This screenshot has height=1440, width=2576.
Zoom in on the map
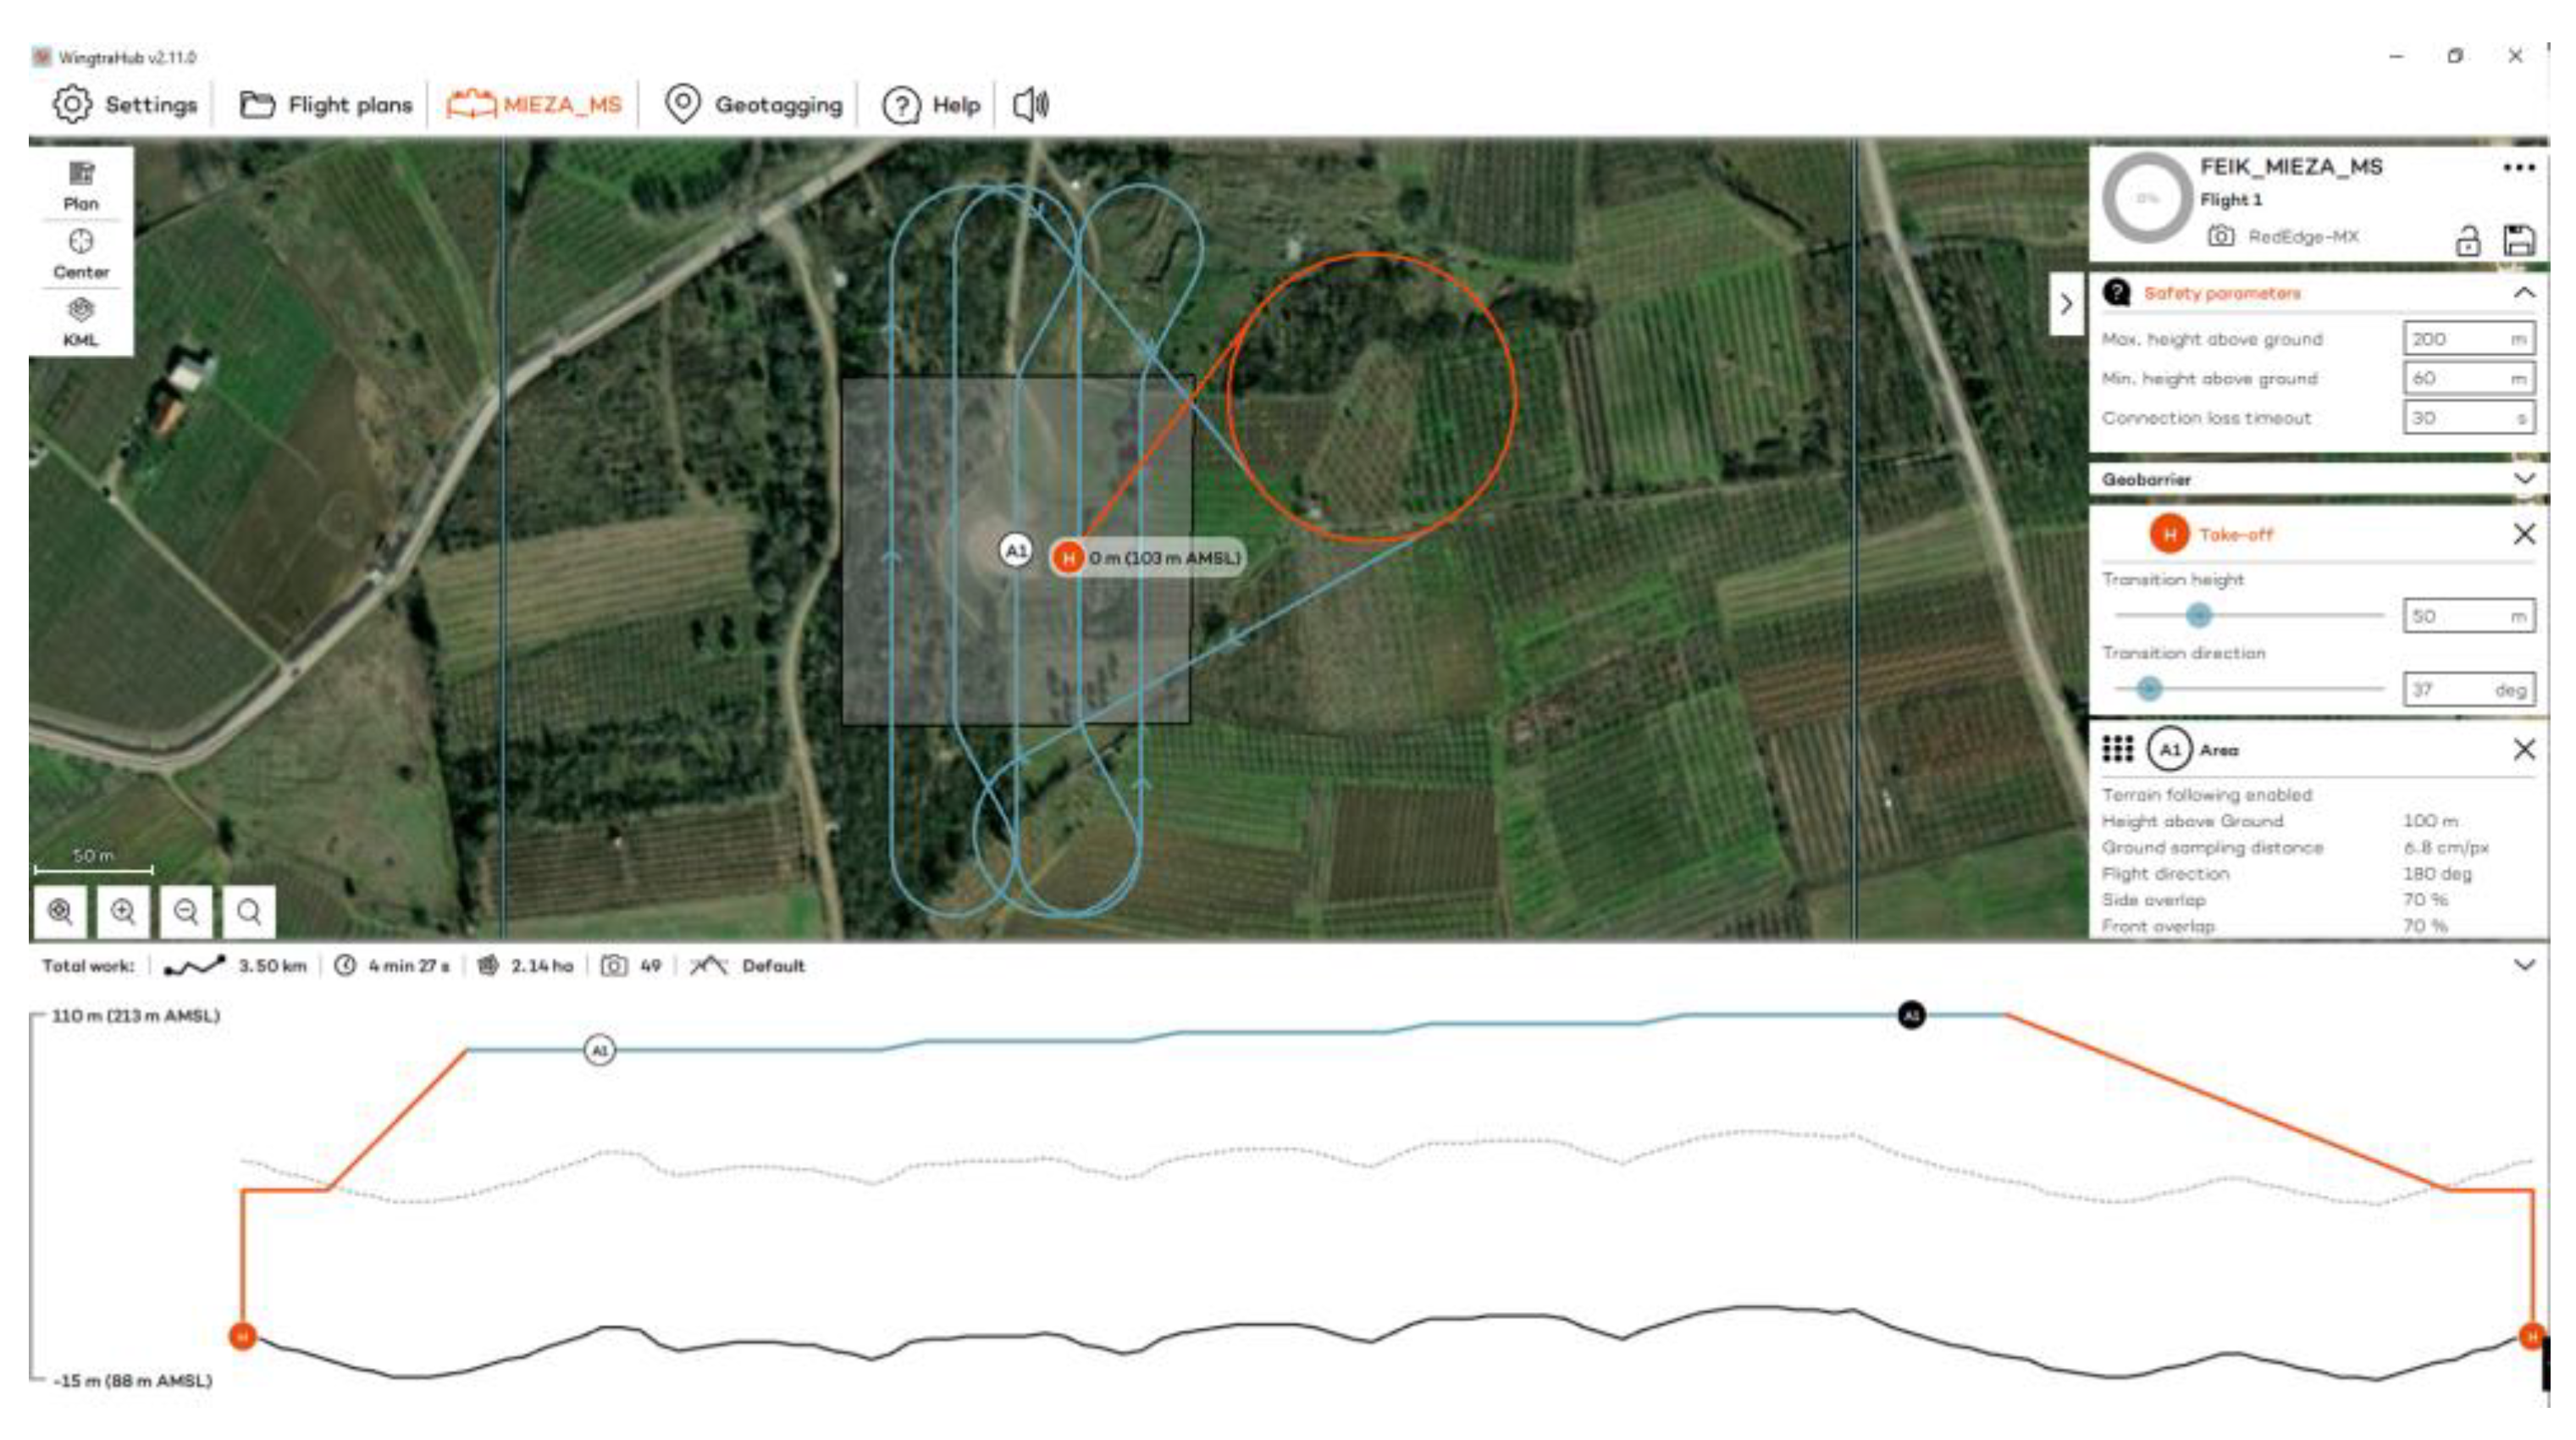[x=123, y=911]
